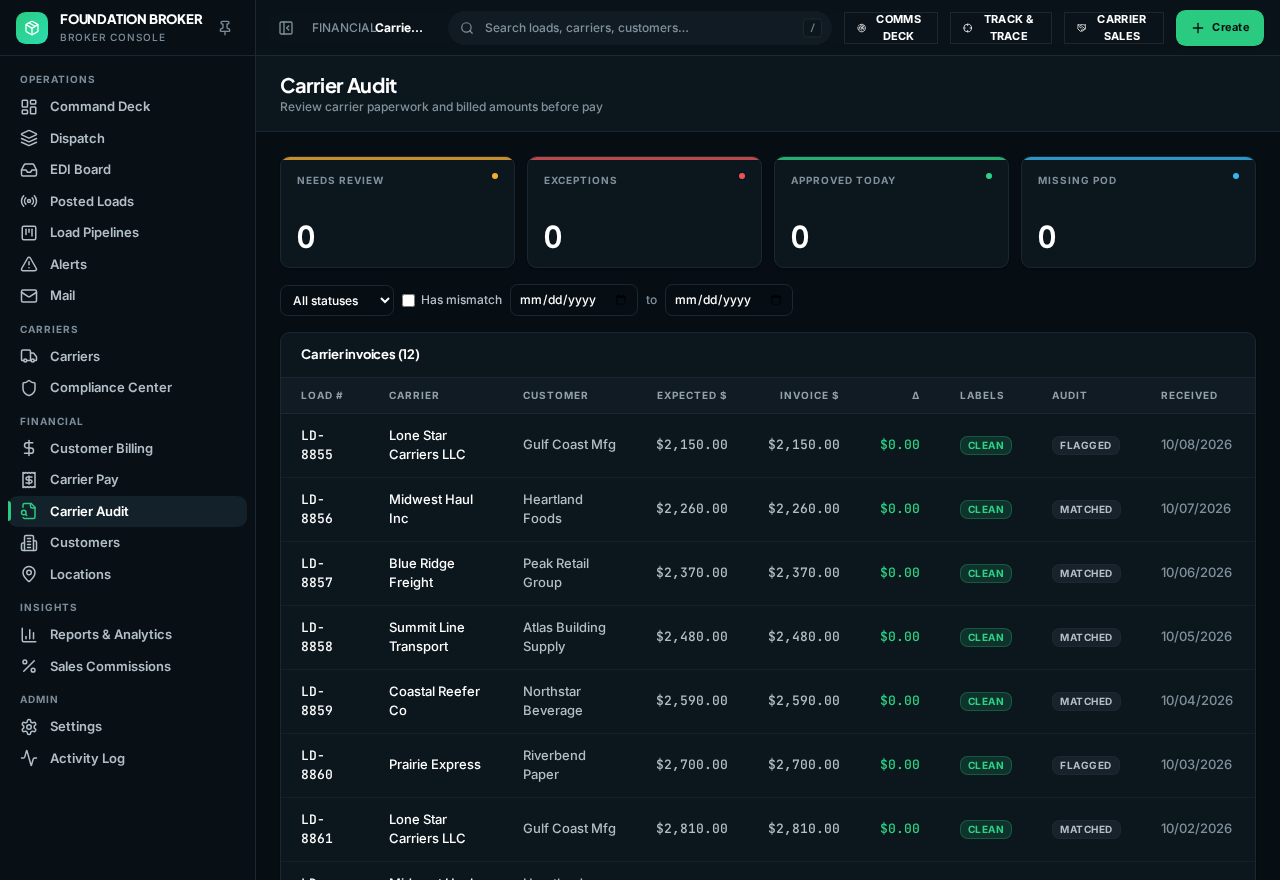Open the Approved Today stat card
This screenshot has width=1280, height=880.
point(891,212)
